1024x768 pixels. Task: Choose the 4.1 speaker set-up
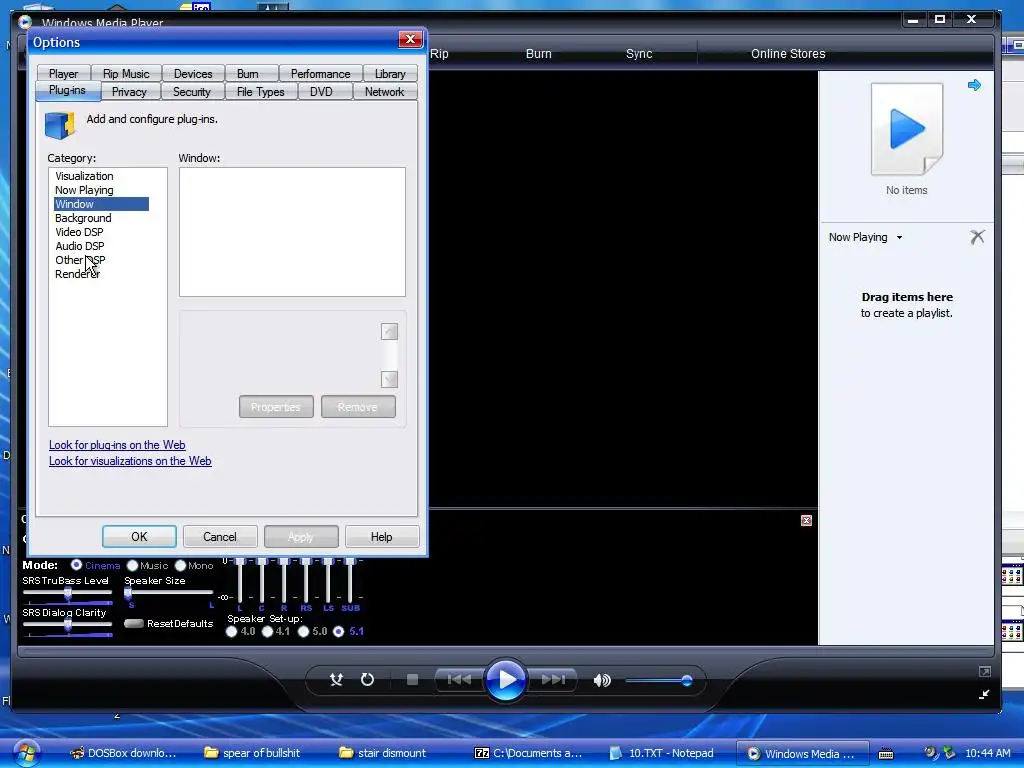pos(267,632)
